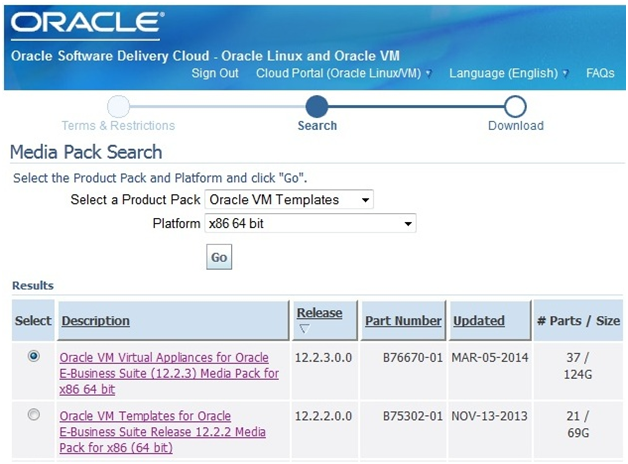Image resolution: width=628 pixels, height=464 pixels.
Task: Click the Download step circle
Action: [x=515, y=106]
